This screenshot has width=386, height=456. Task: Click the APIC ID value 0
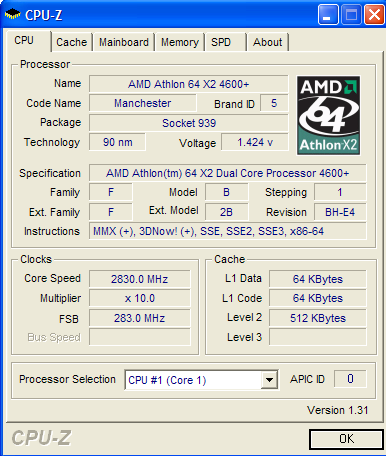tap(350, 379)
